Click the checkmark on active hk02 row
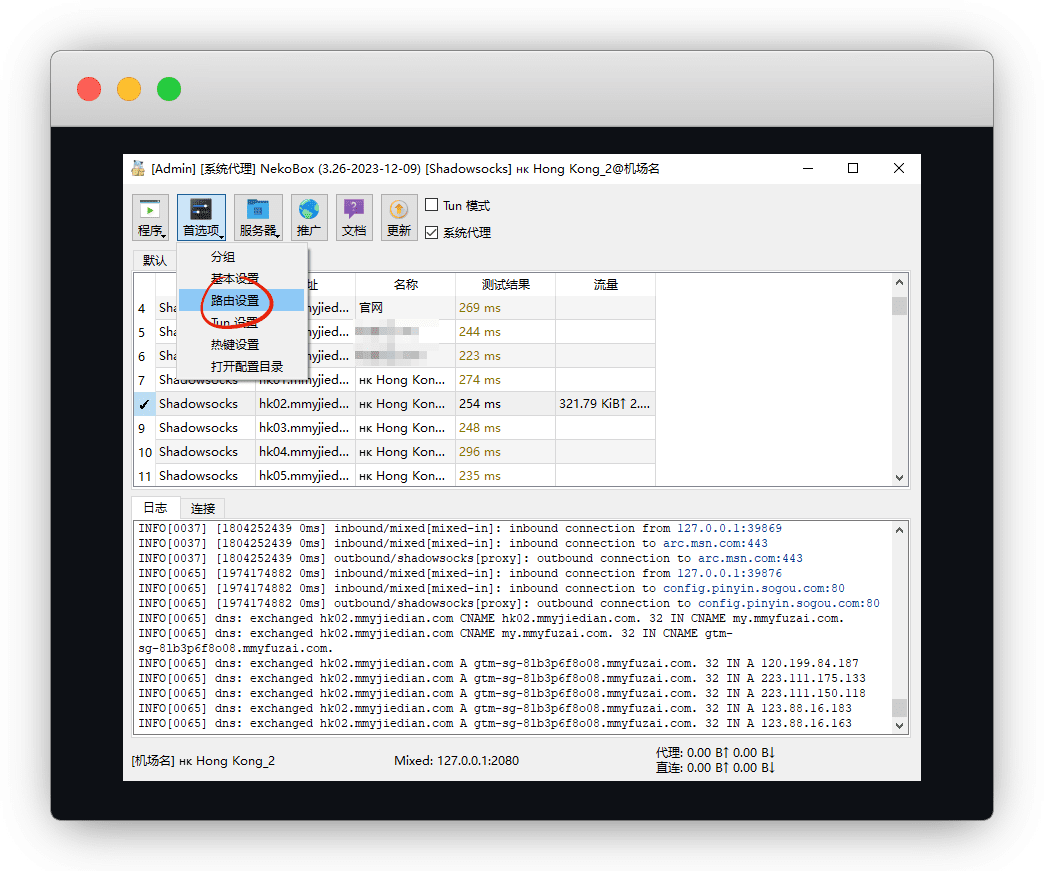1044x871 pixels. pyautogui.click(x=144, y=404)
